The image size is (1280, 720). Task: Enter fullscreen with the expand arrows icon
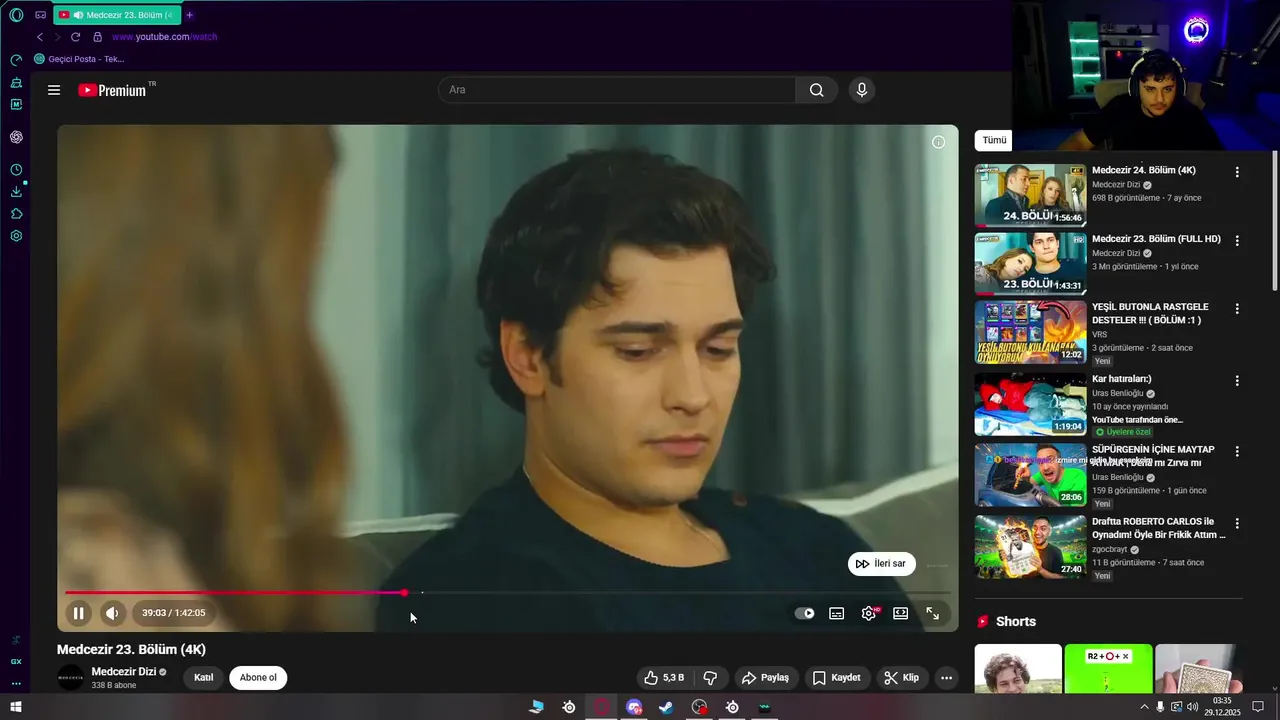coord(933,613)
